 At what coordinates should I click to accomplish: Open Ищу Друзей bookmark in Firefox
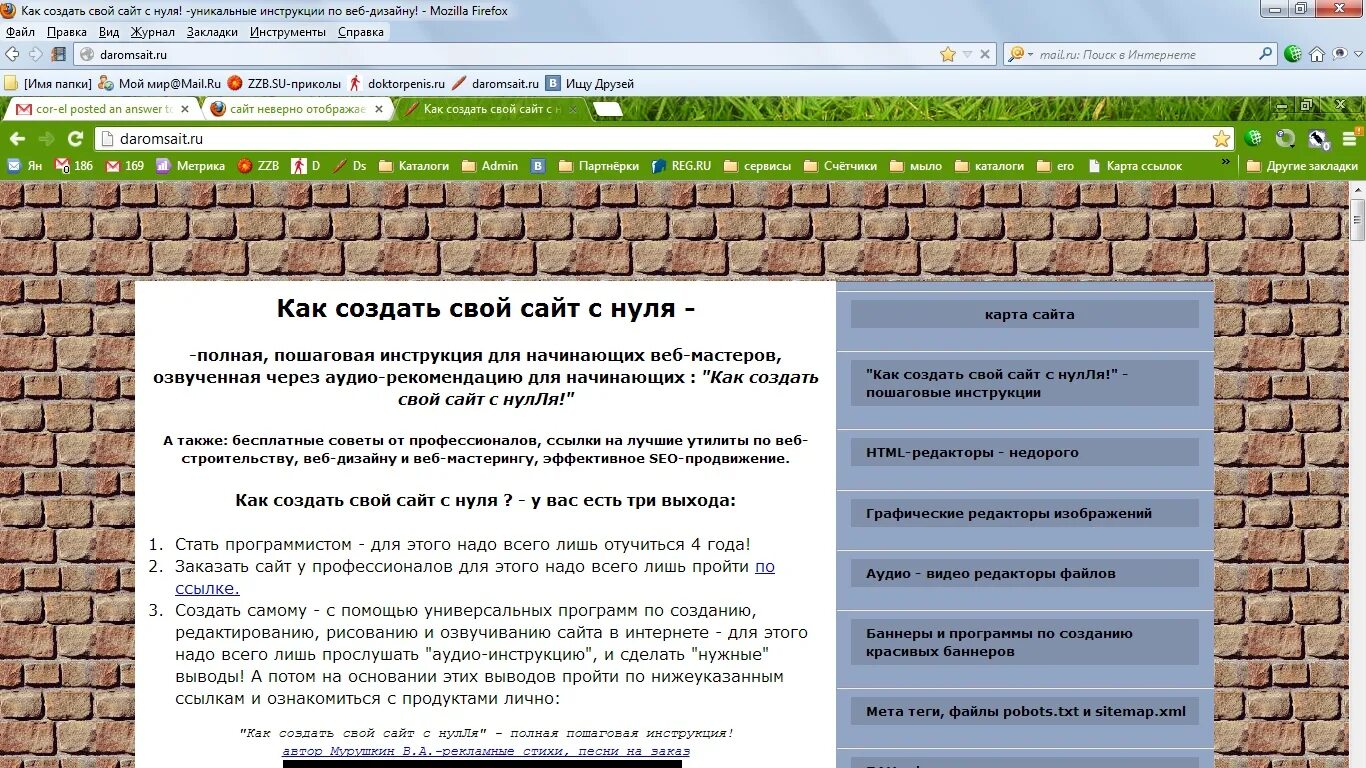590,83
